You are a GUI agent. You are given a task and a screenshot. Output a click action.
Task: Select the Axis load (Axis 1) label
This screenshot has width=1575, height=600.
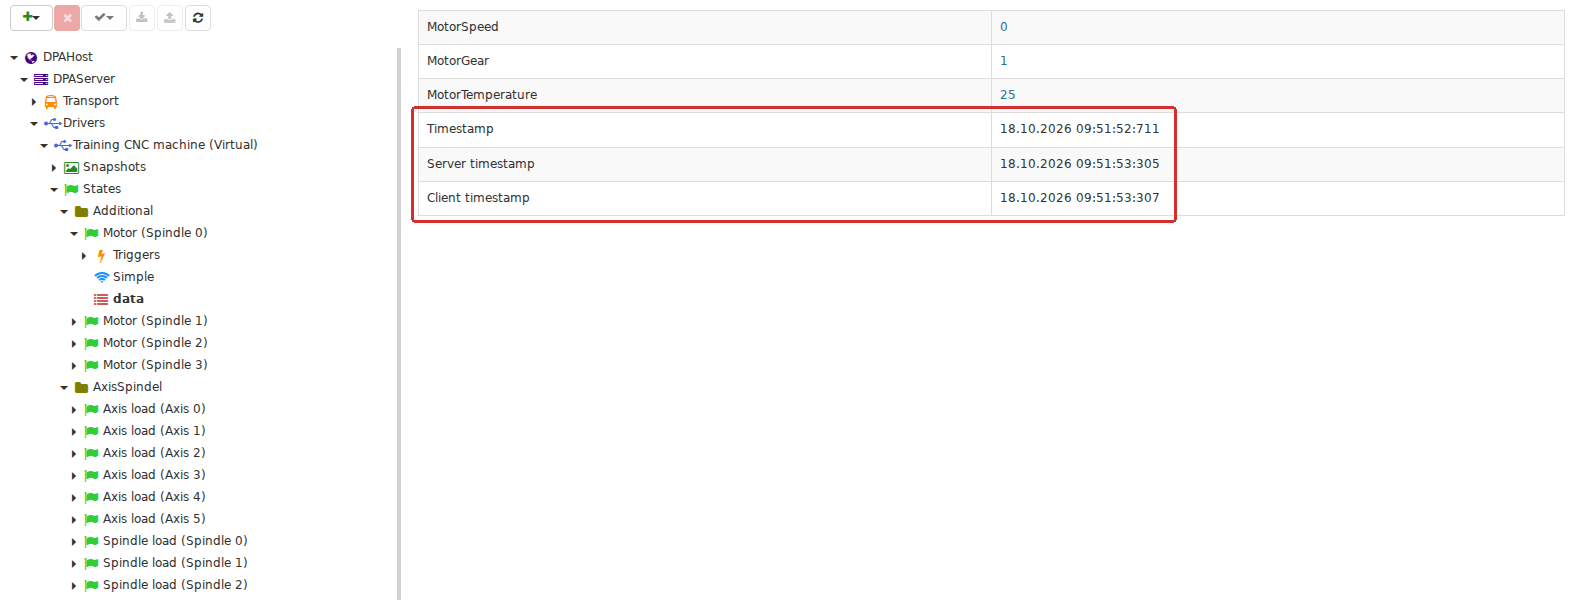pyautogui.click(x=154, y=431)
